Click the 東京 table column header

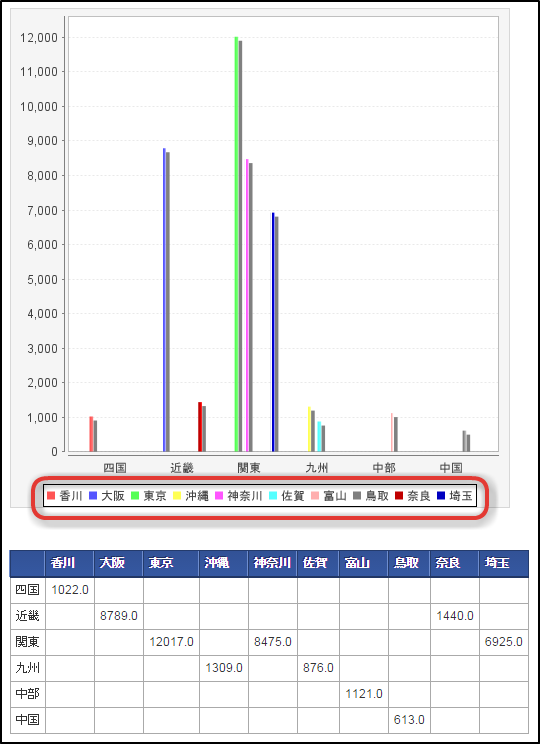pos(171,563)
